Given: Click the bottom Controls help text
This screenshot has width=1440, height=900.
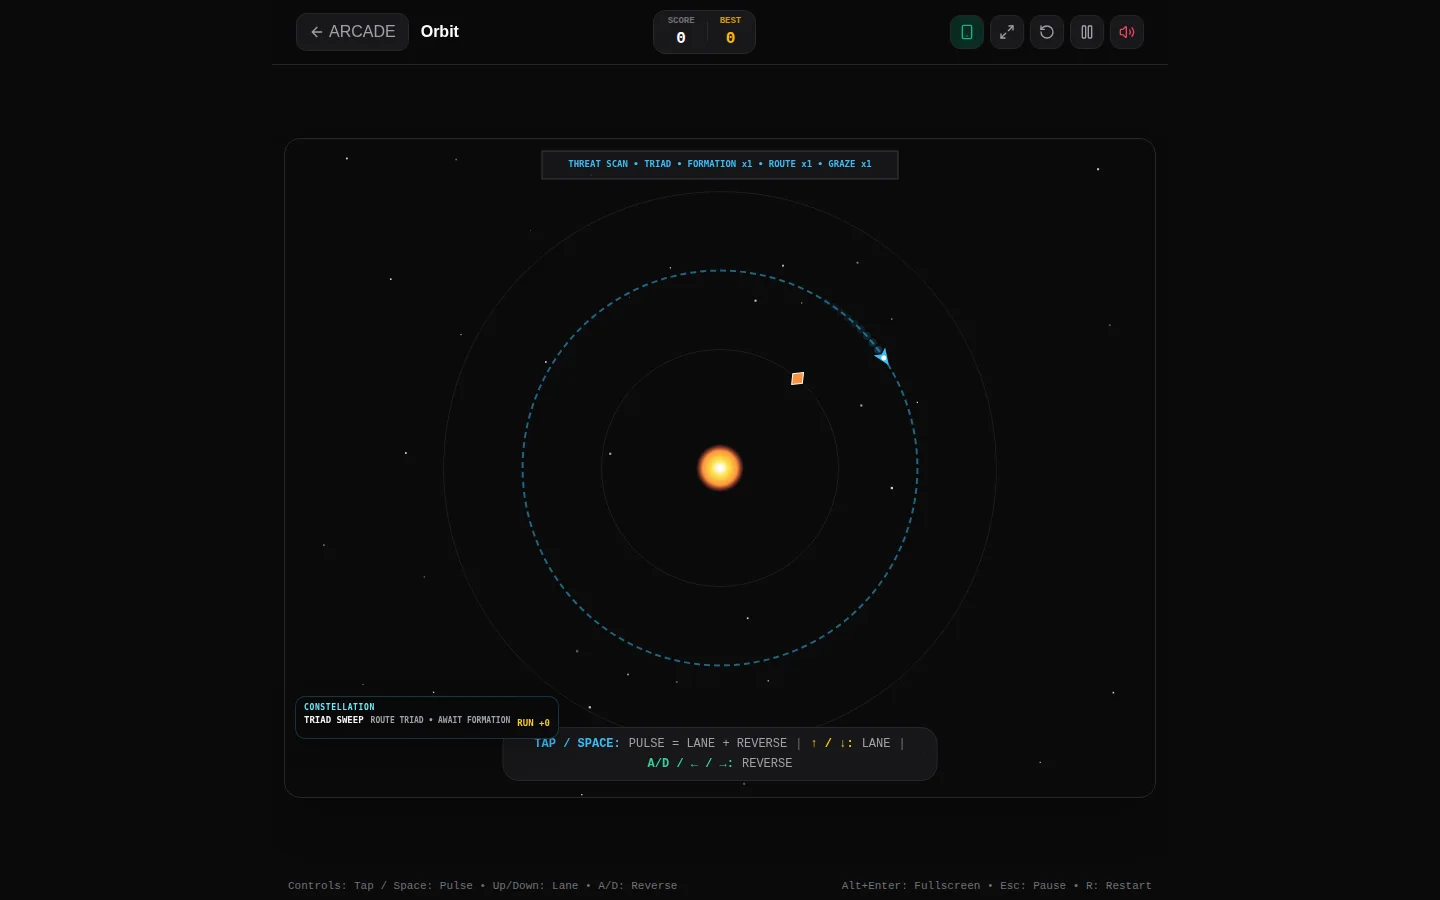Looking at the screenshot, I should click(x=482, y=886).
